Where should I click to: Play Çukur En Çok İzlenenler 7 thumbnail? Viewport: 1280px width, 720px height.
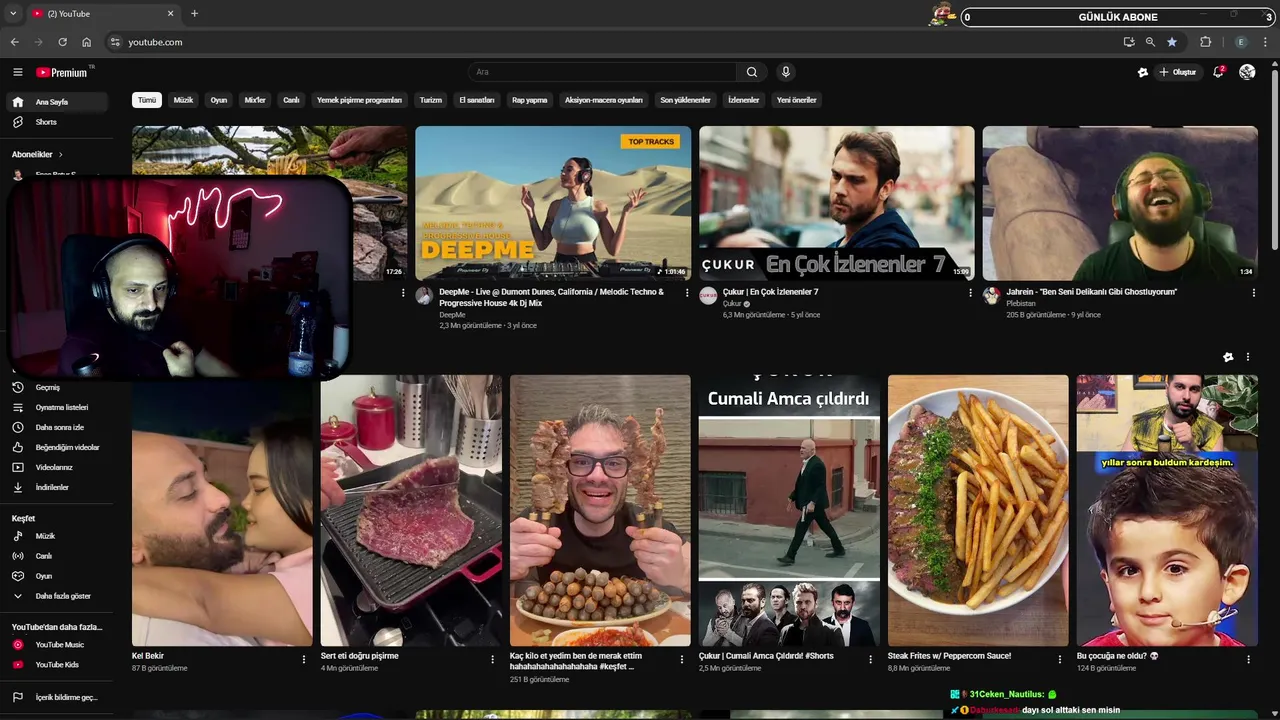[837, 203]
